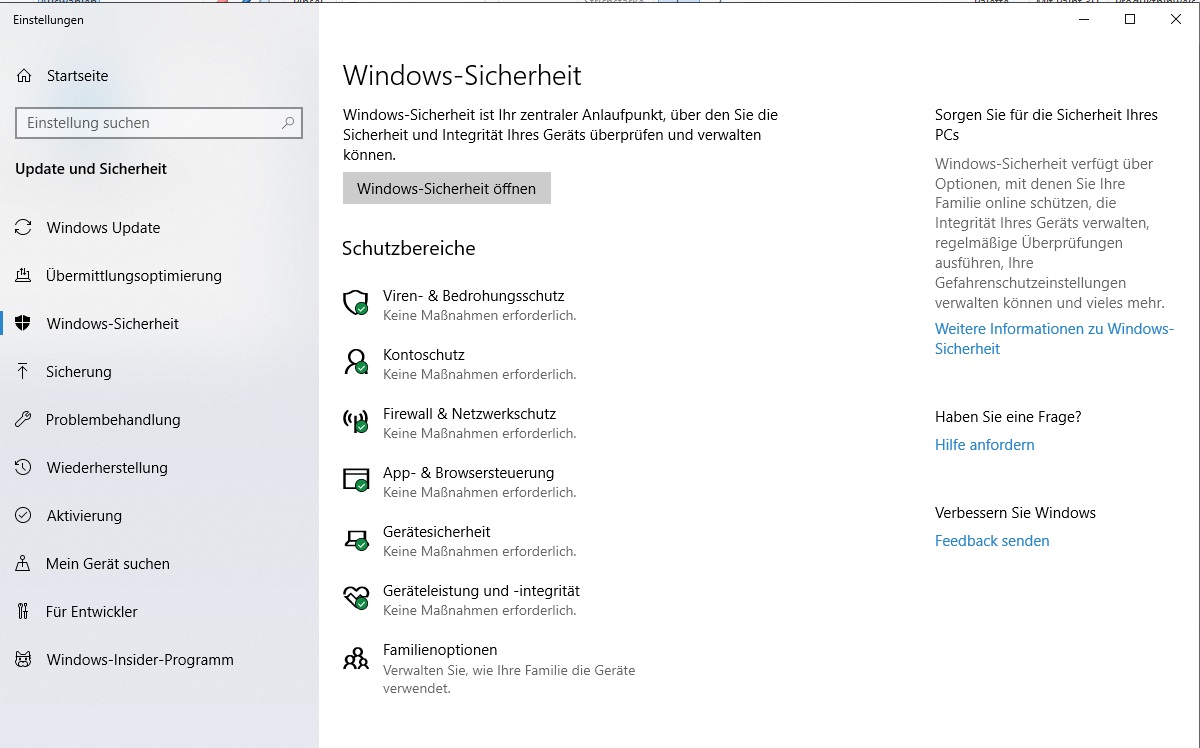Click the Familienoptionen people icon
Screen dimensions: 1200x748
356,658
